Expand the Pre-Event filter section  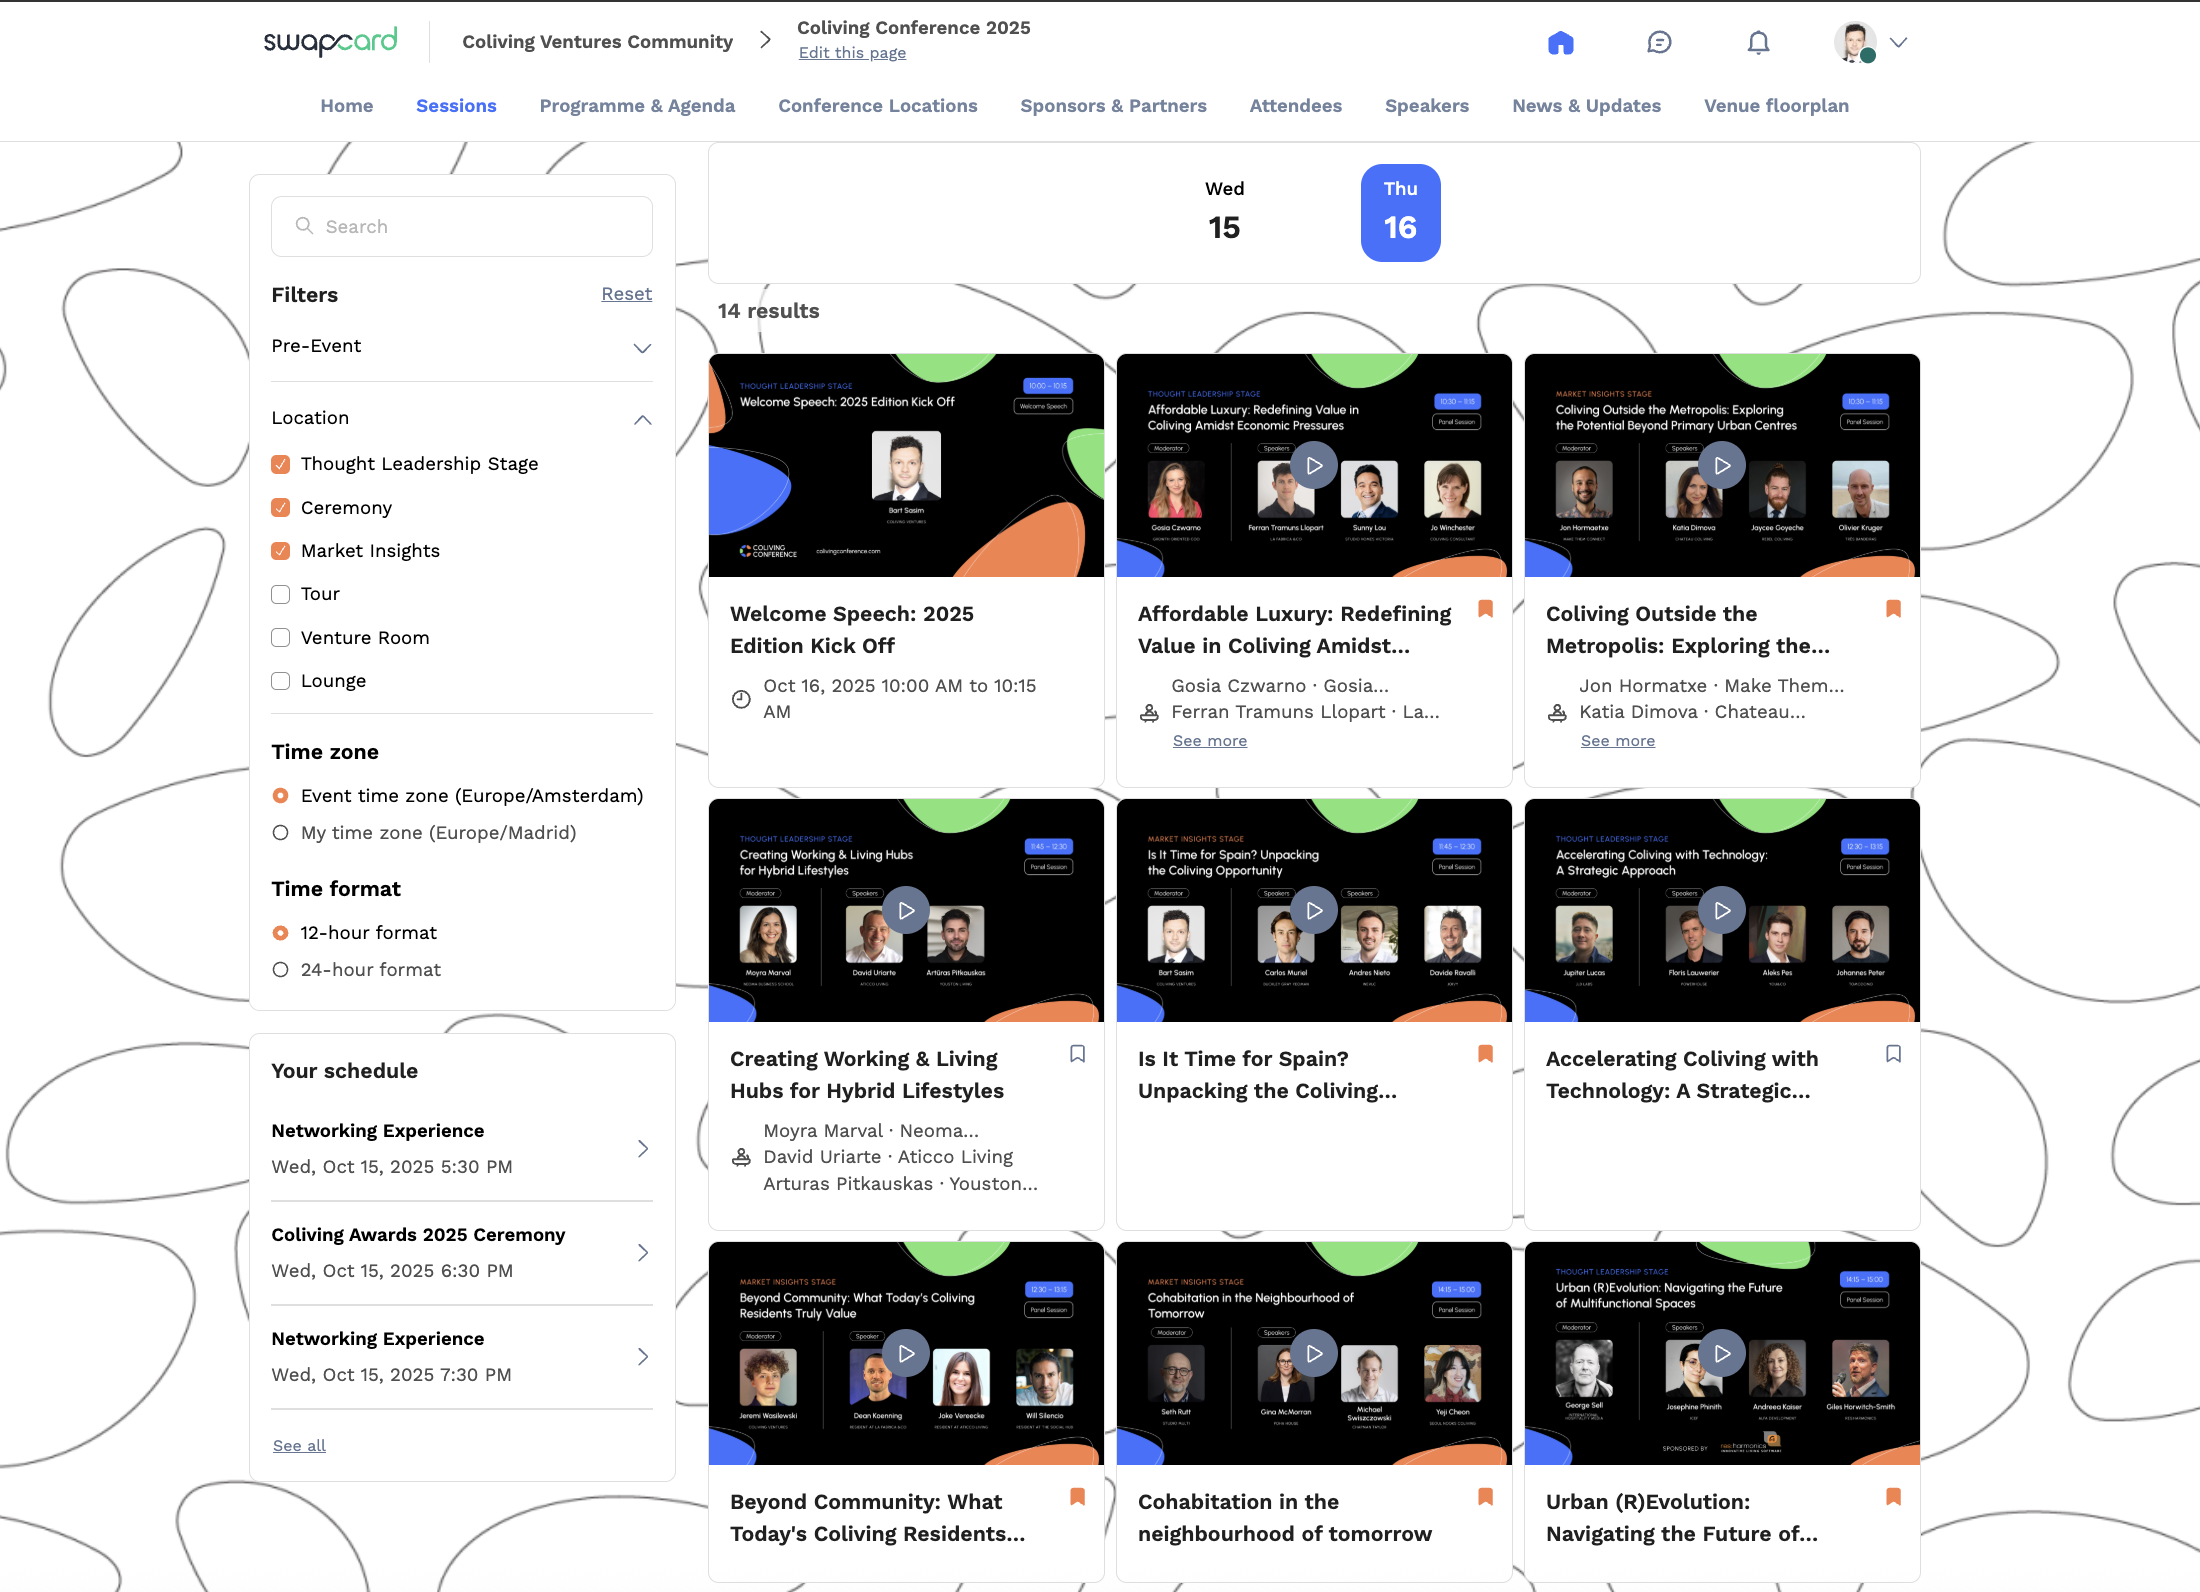point(642,347)
